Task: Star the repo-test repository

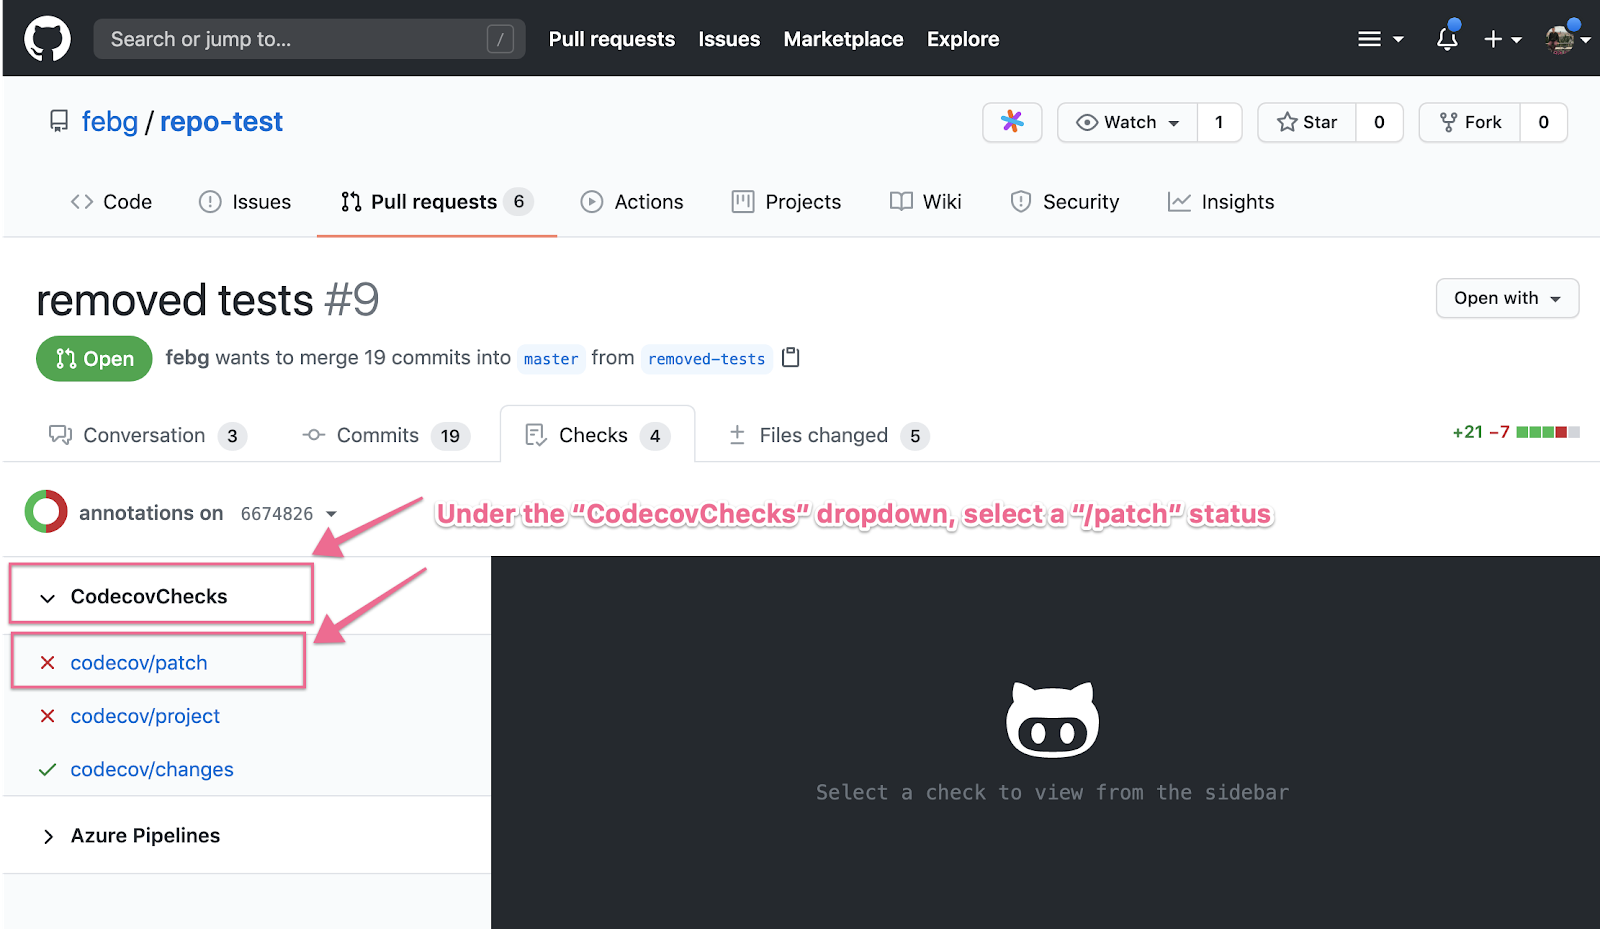Action: click(x=1307, y=122)
